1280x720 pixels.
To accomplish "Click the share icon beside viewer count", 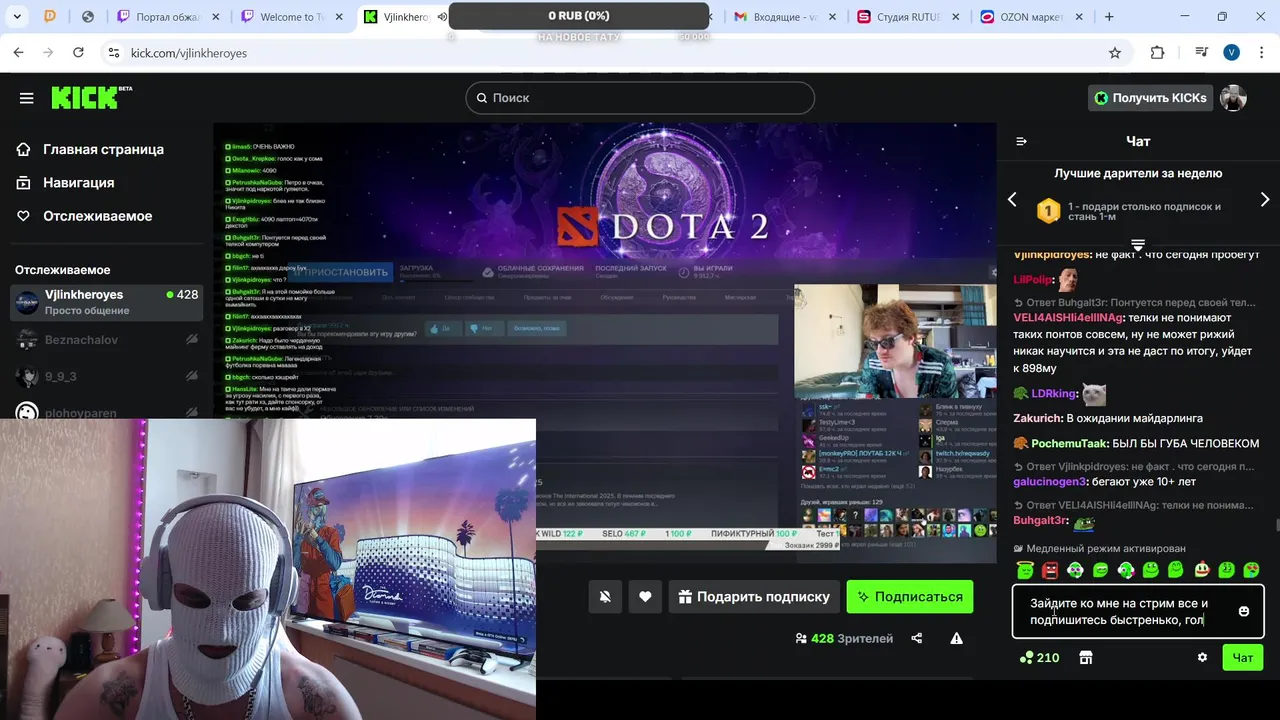I will [917, 638].
